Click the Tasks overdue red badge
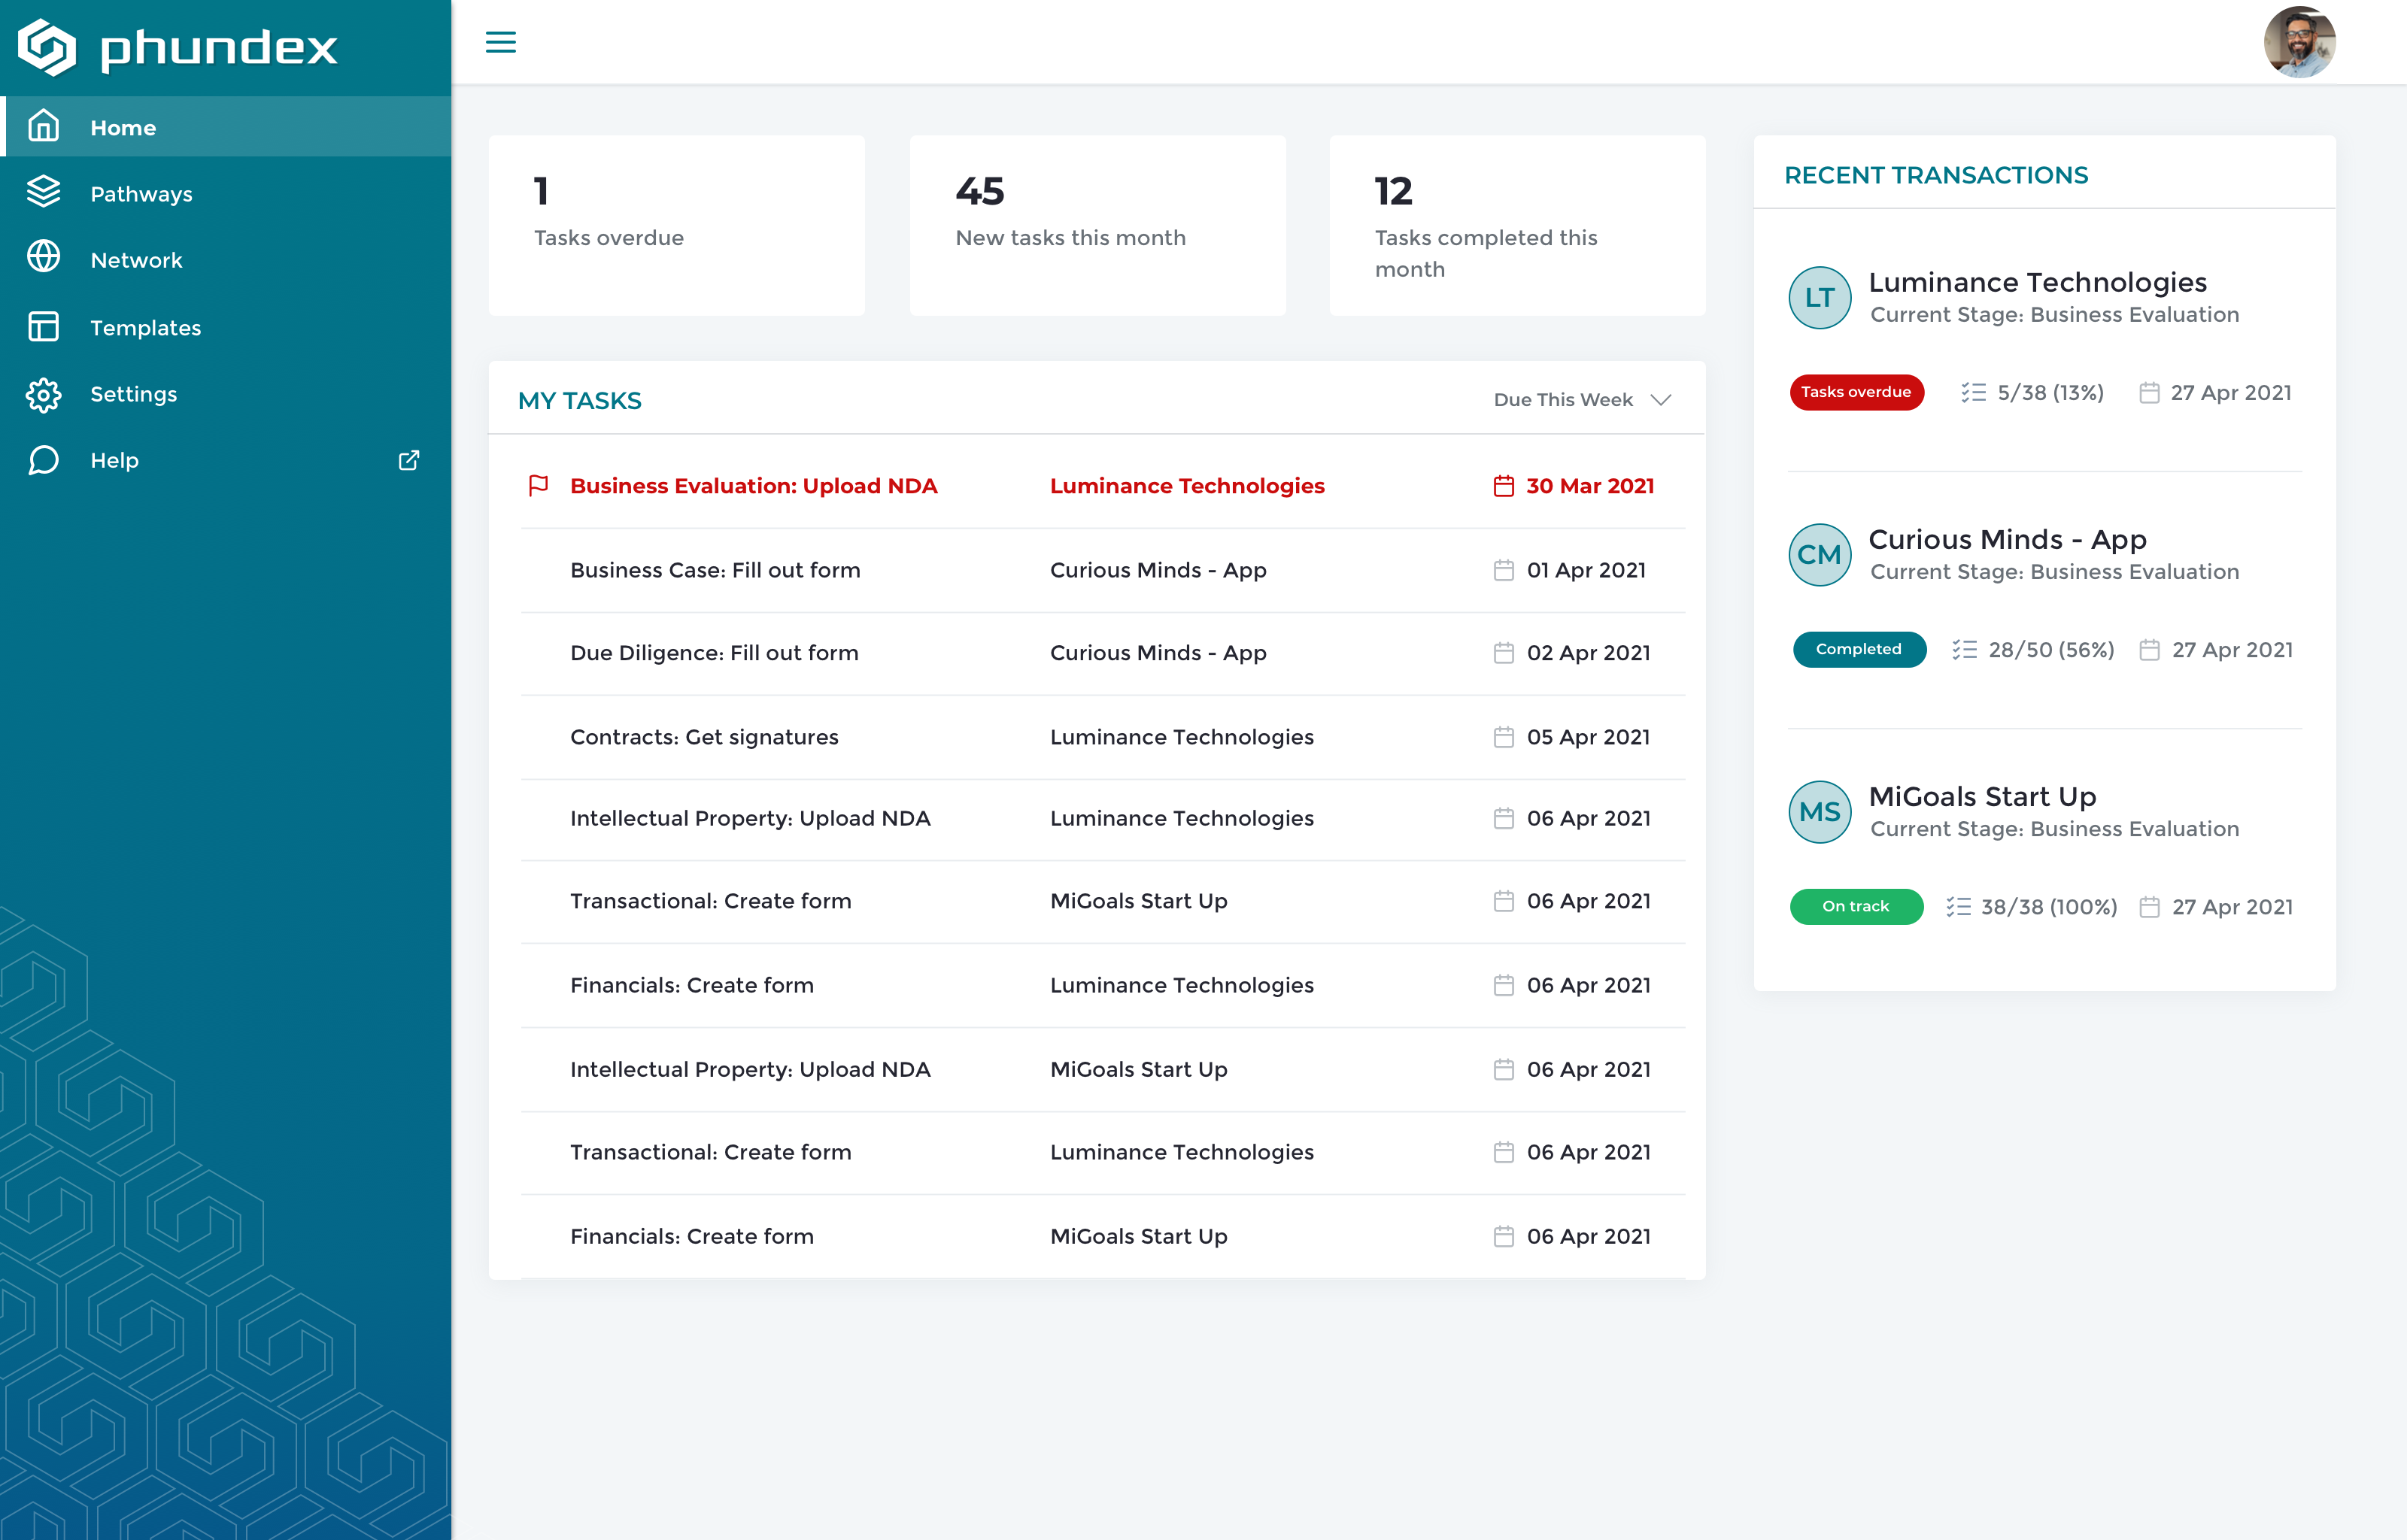Viewport: 2407px width, 1540px height. (1856, 392)
